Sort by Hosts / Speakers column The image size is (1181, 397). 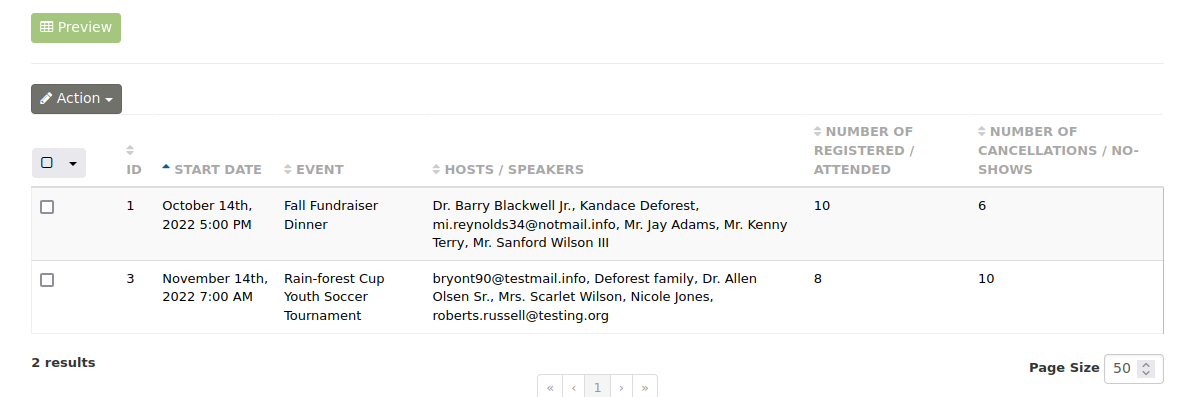[508, 169]
